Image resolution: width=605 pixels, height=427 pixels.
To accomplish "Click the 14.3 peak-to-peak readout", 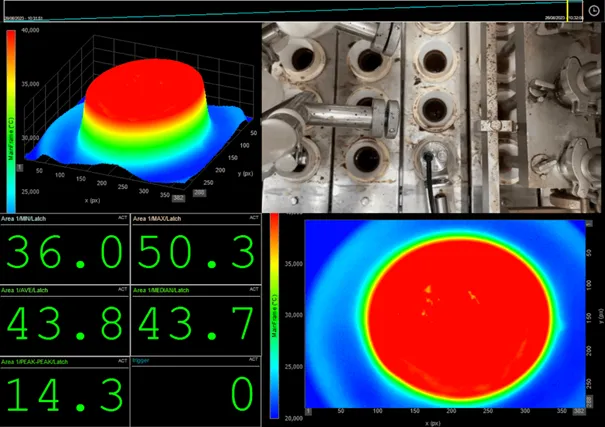I will tap(65, 394).
